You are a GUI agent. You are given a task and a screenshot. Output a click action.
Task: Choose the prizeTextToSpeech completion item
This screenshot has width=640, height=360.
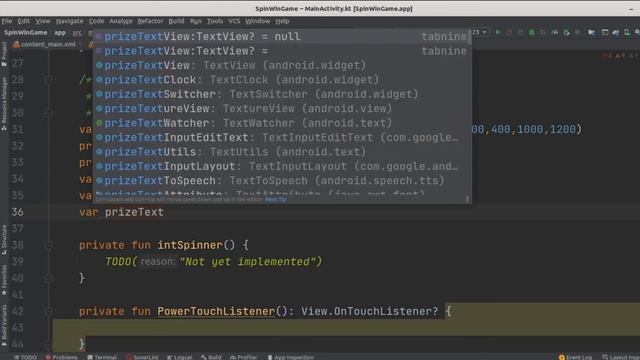coord(281,181)
